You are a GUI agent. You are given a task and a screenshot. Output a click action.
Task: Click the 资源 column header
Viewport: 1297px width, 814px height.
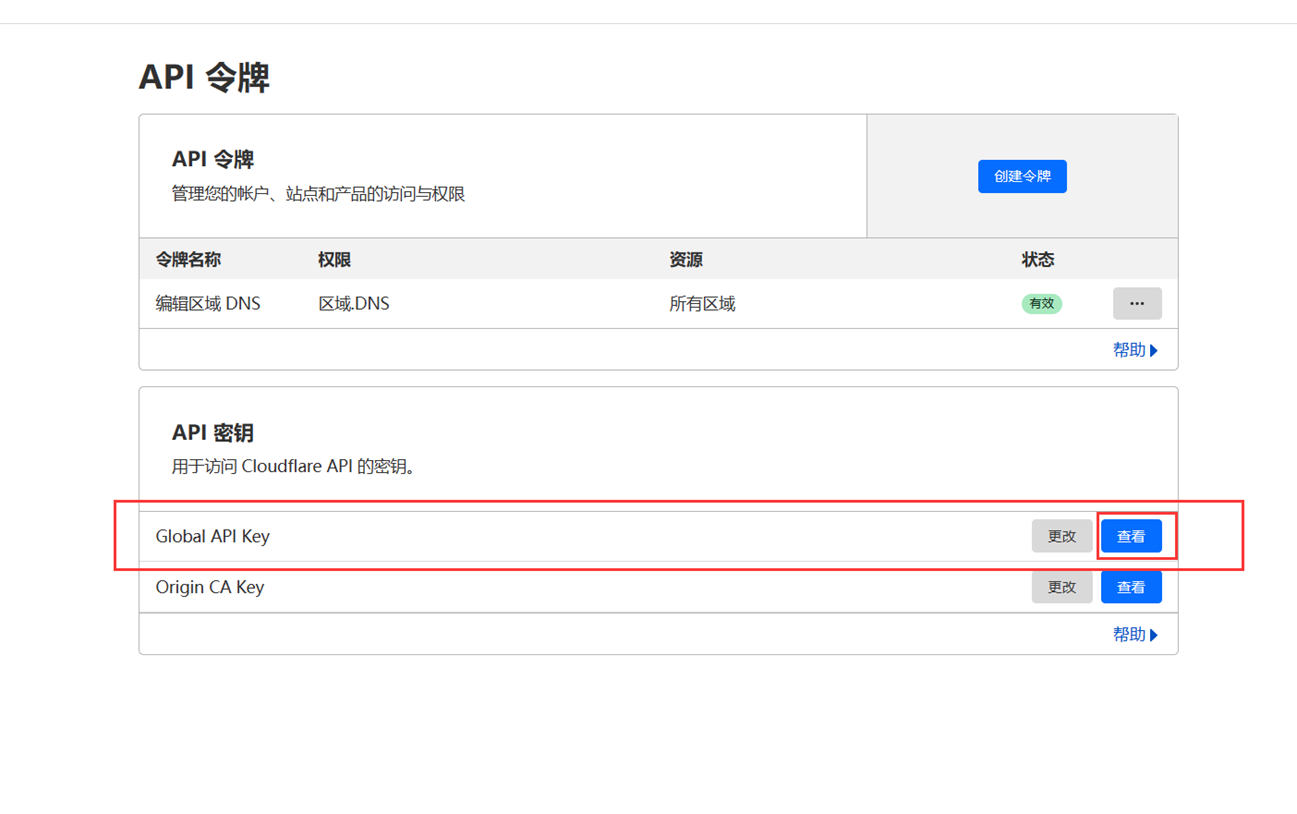(686, 260)
